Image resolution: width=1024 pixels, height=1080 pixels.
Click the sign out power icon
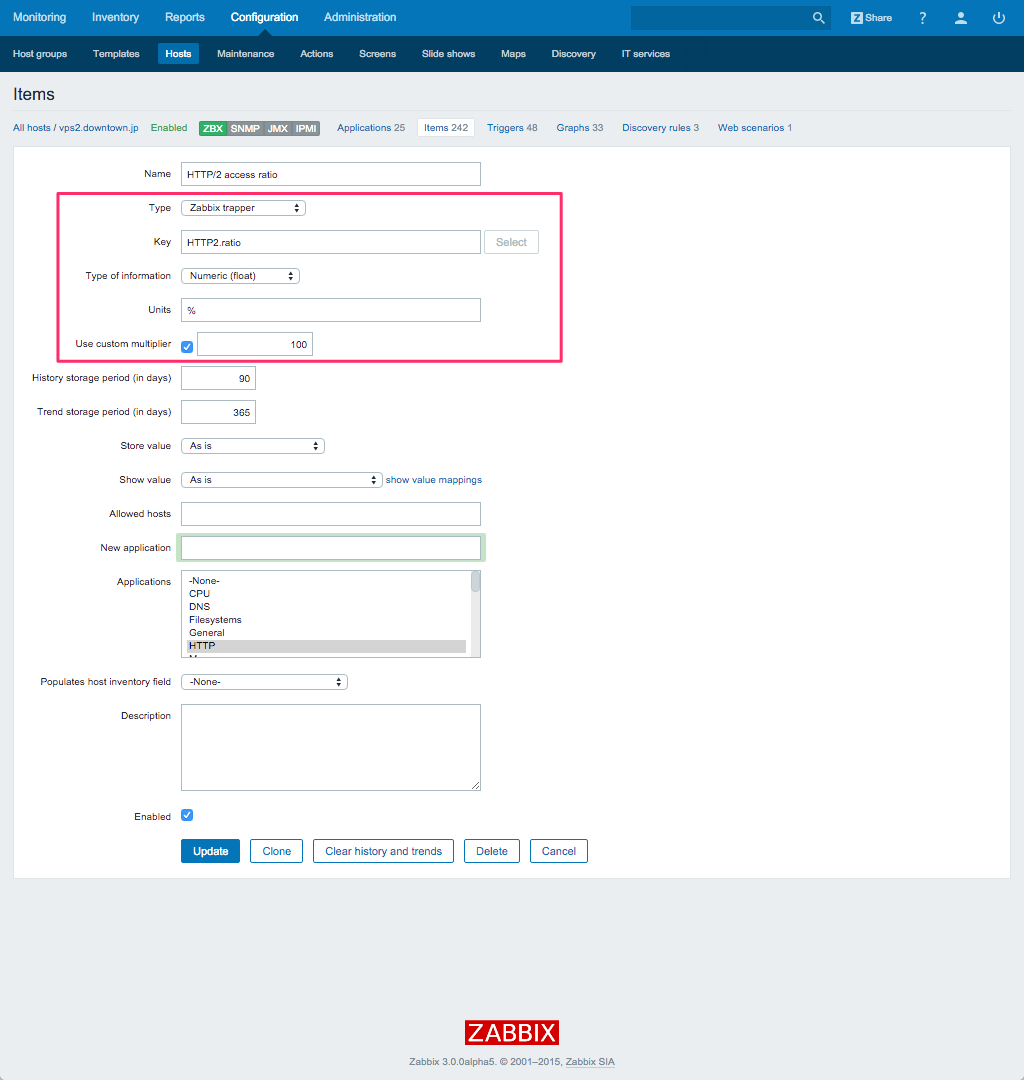point(999,18)
